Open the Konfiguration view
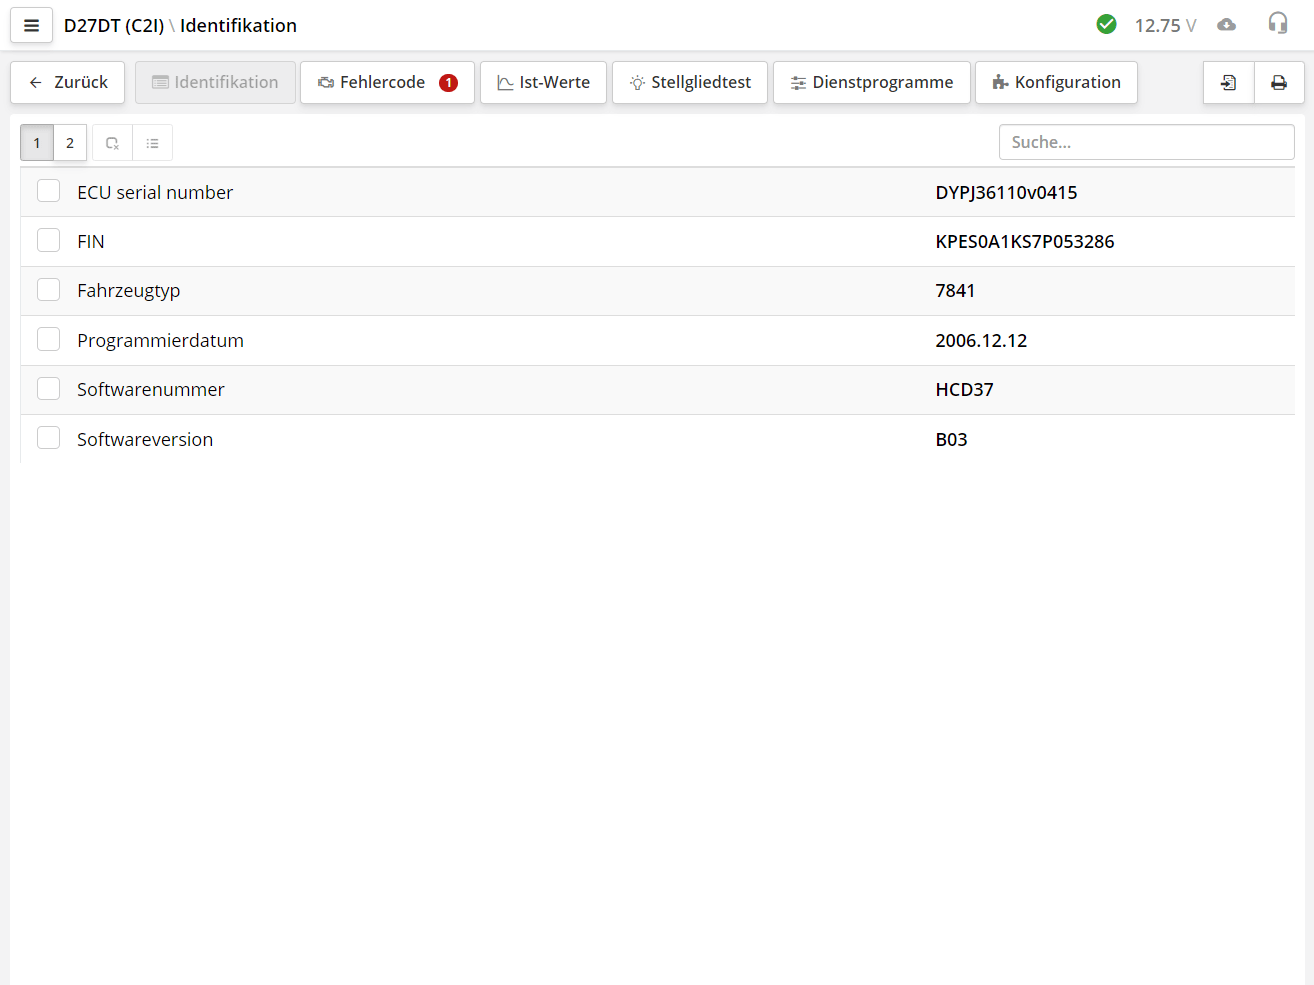 tap(1056, 82)
